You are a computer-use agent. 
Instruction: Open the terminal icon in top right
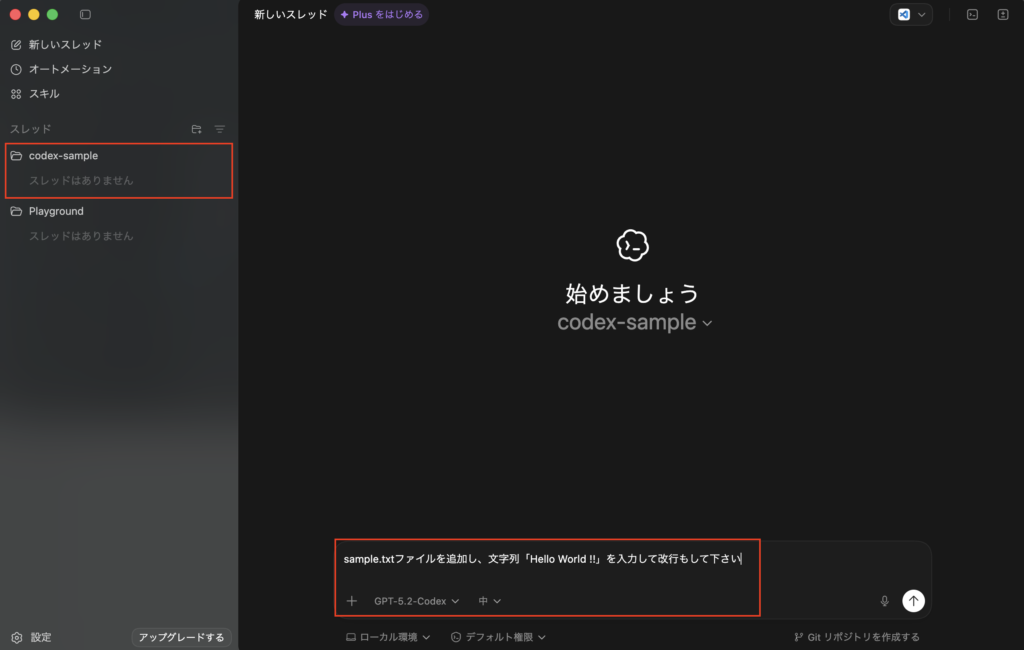(x=972, y=15)
